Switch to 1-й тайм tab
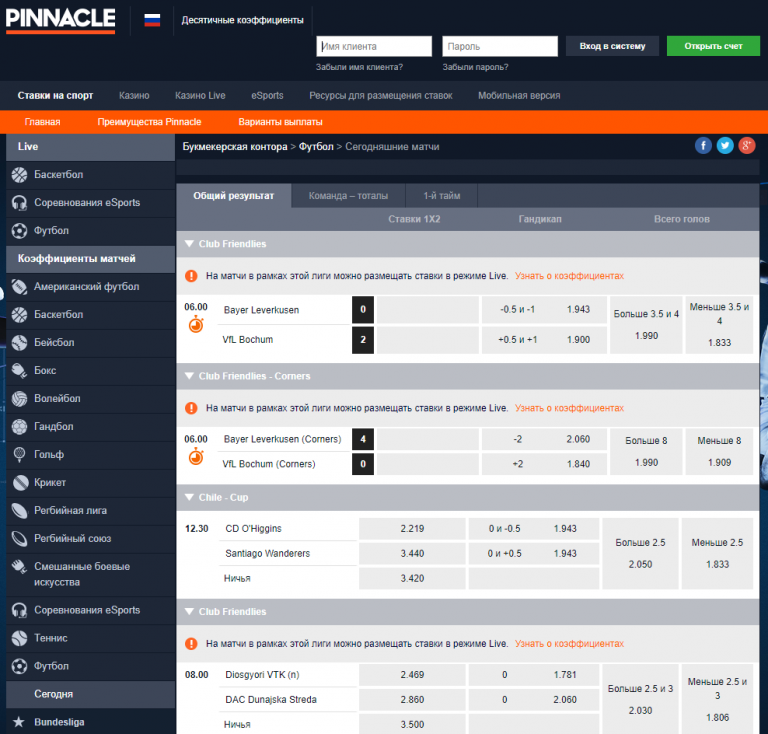The height and width of the screenshot is (734, 768). 442,196
